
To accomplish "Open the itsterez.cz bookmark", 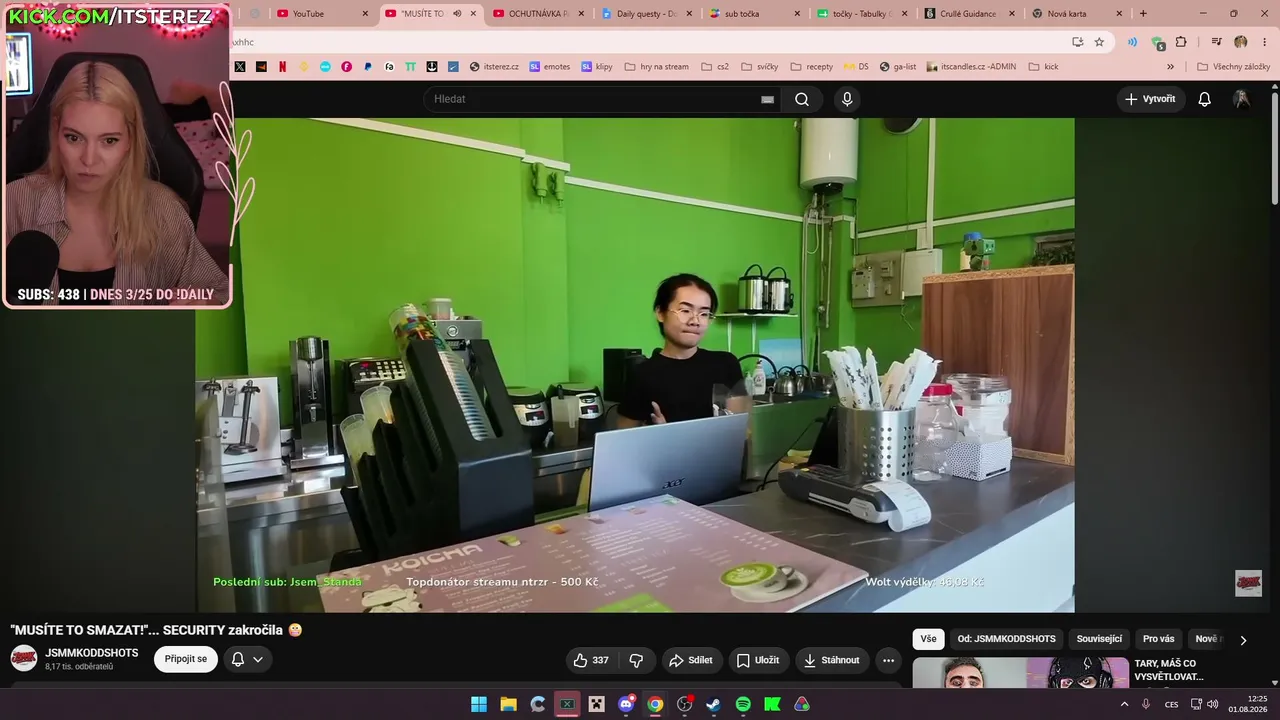I will pos(494,67).
